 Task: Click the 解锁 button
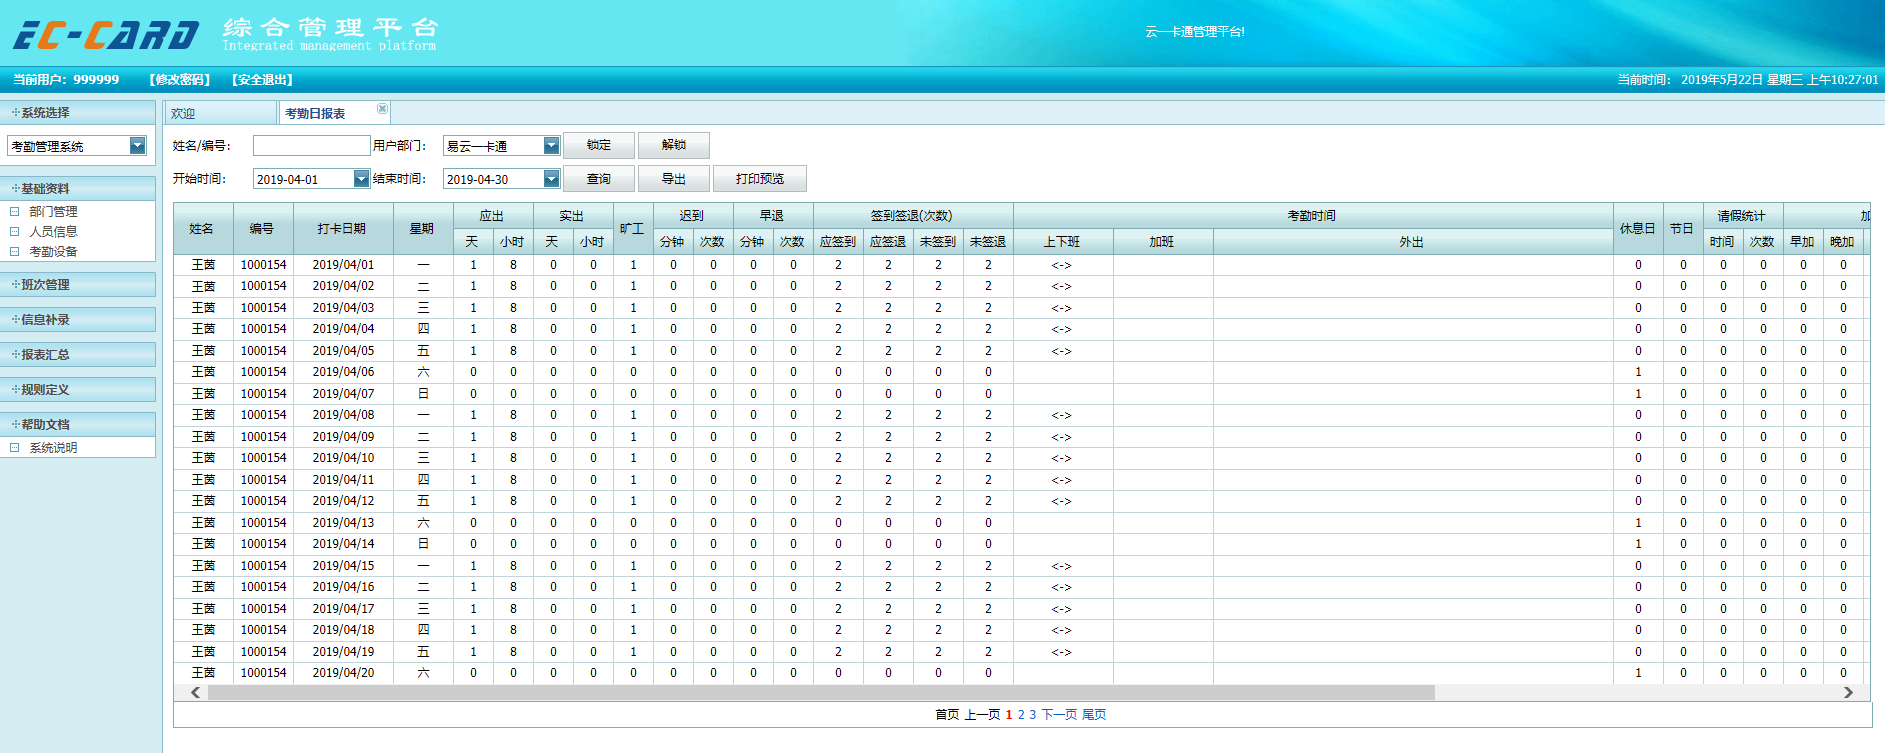tap(674, 145)
